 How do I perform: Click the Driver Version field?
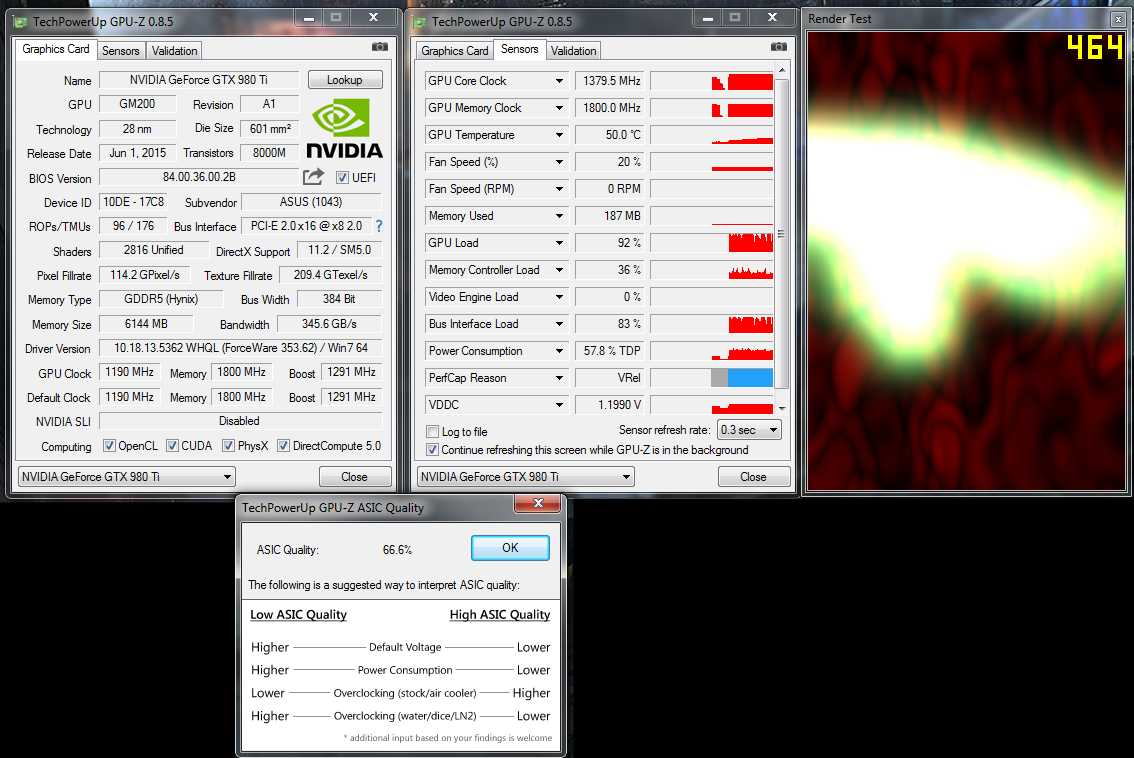click(241, 348)
